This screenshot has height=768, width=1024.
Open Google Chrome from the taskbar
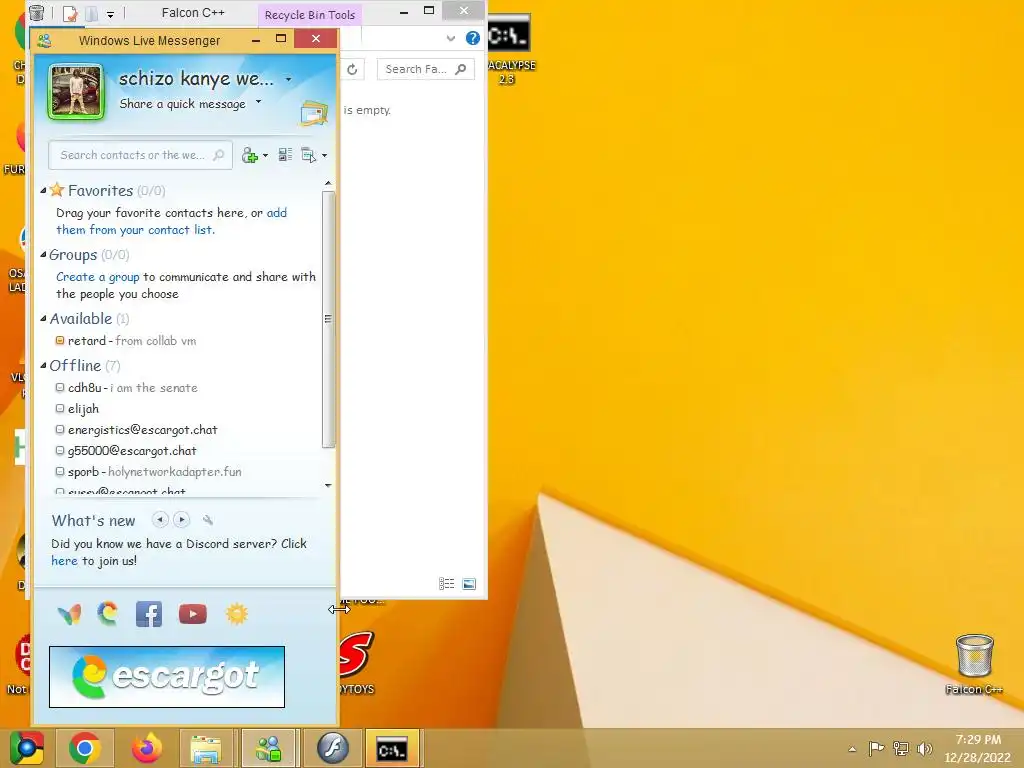point(85,748)
